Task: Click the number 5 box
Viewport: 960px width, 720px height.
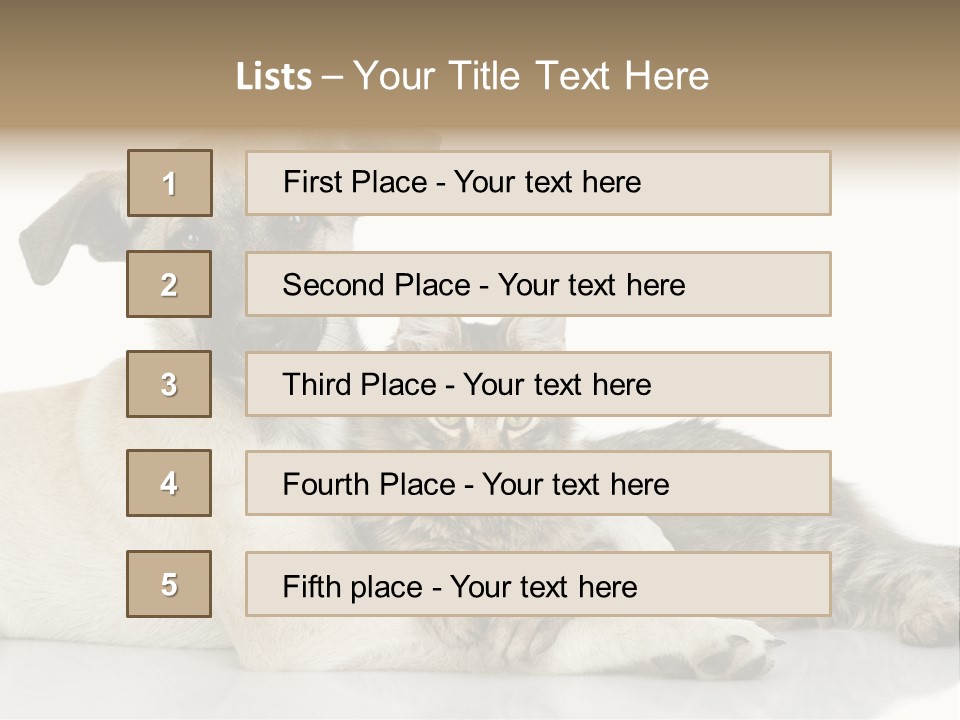Action: coord(169,584)
